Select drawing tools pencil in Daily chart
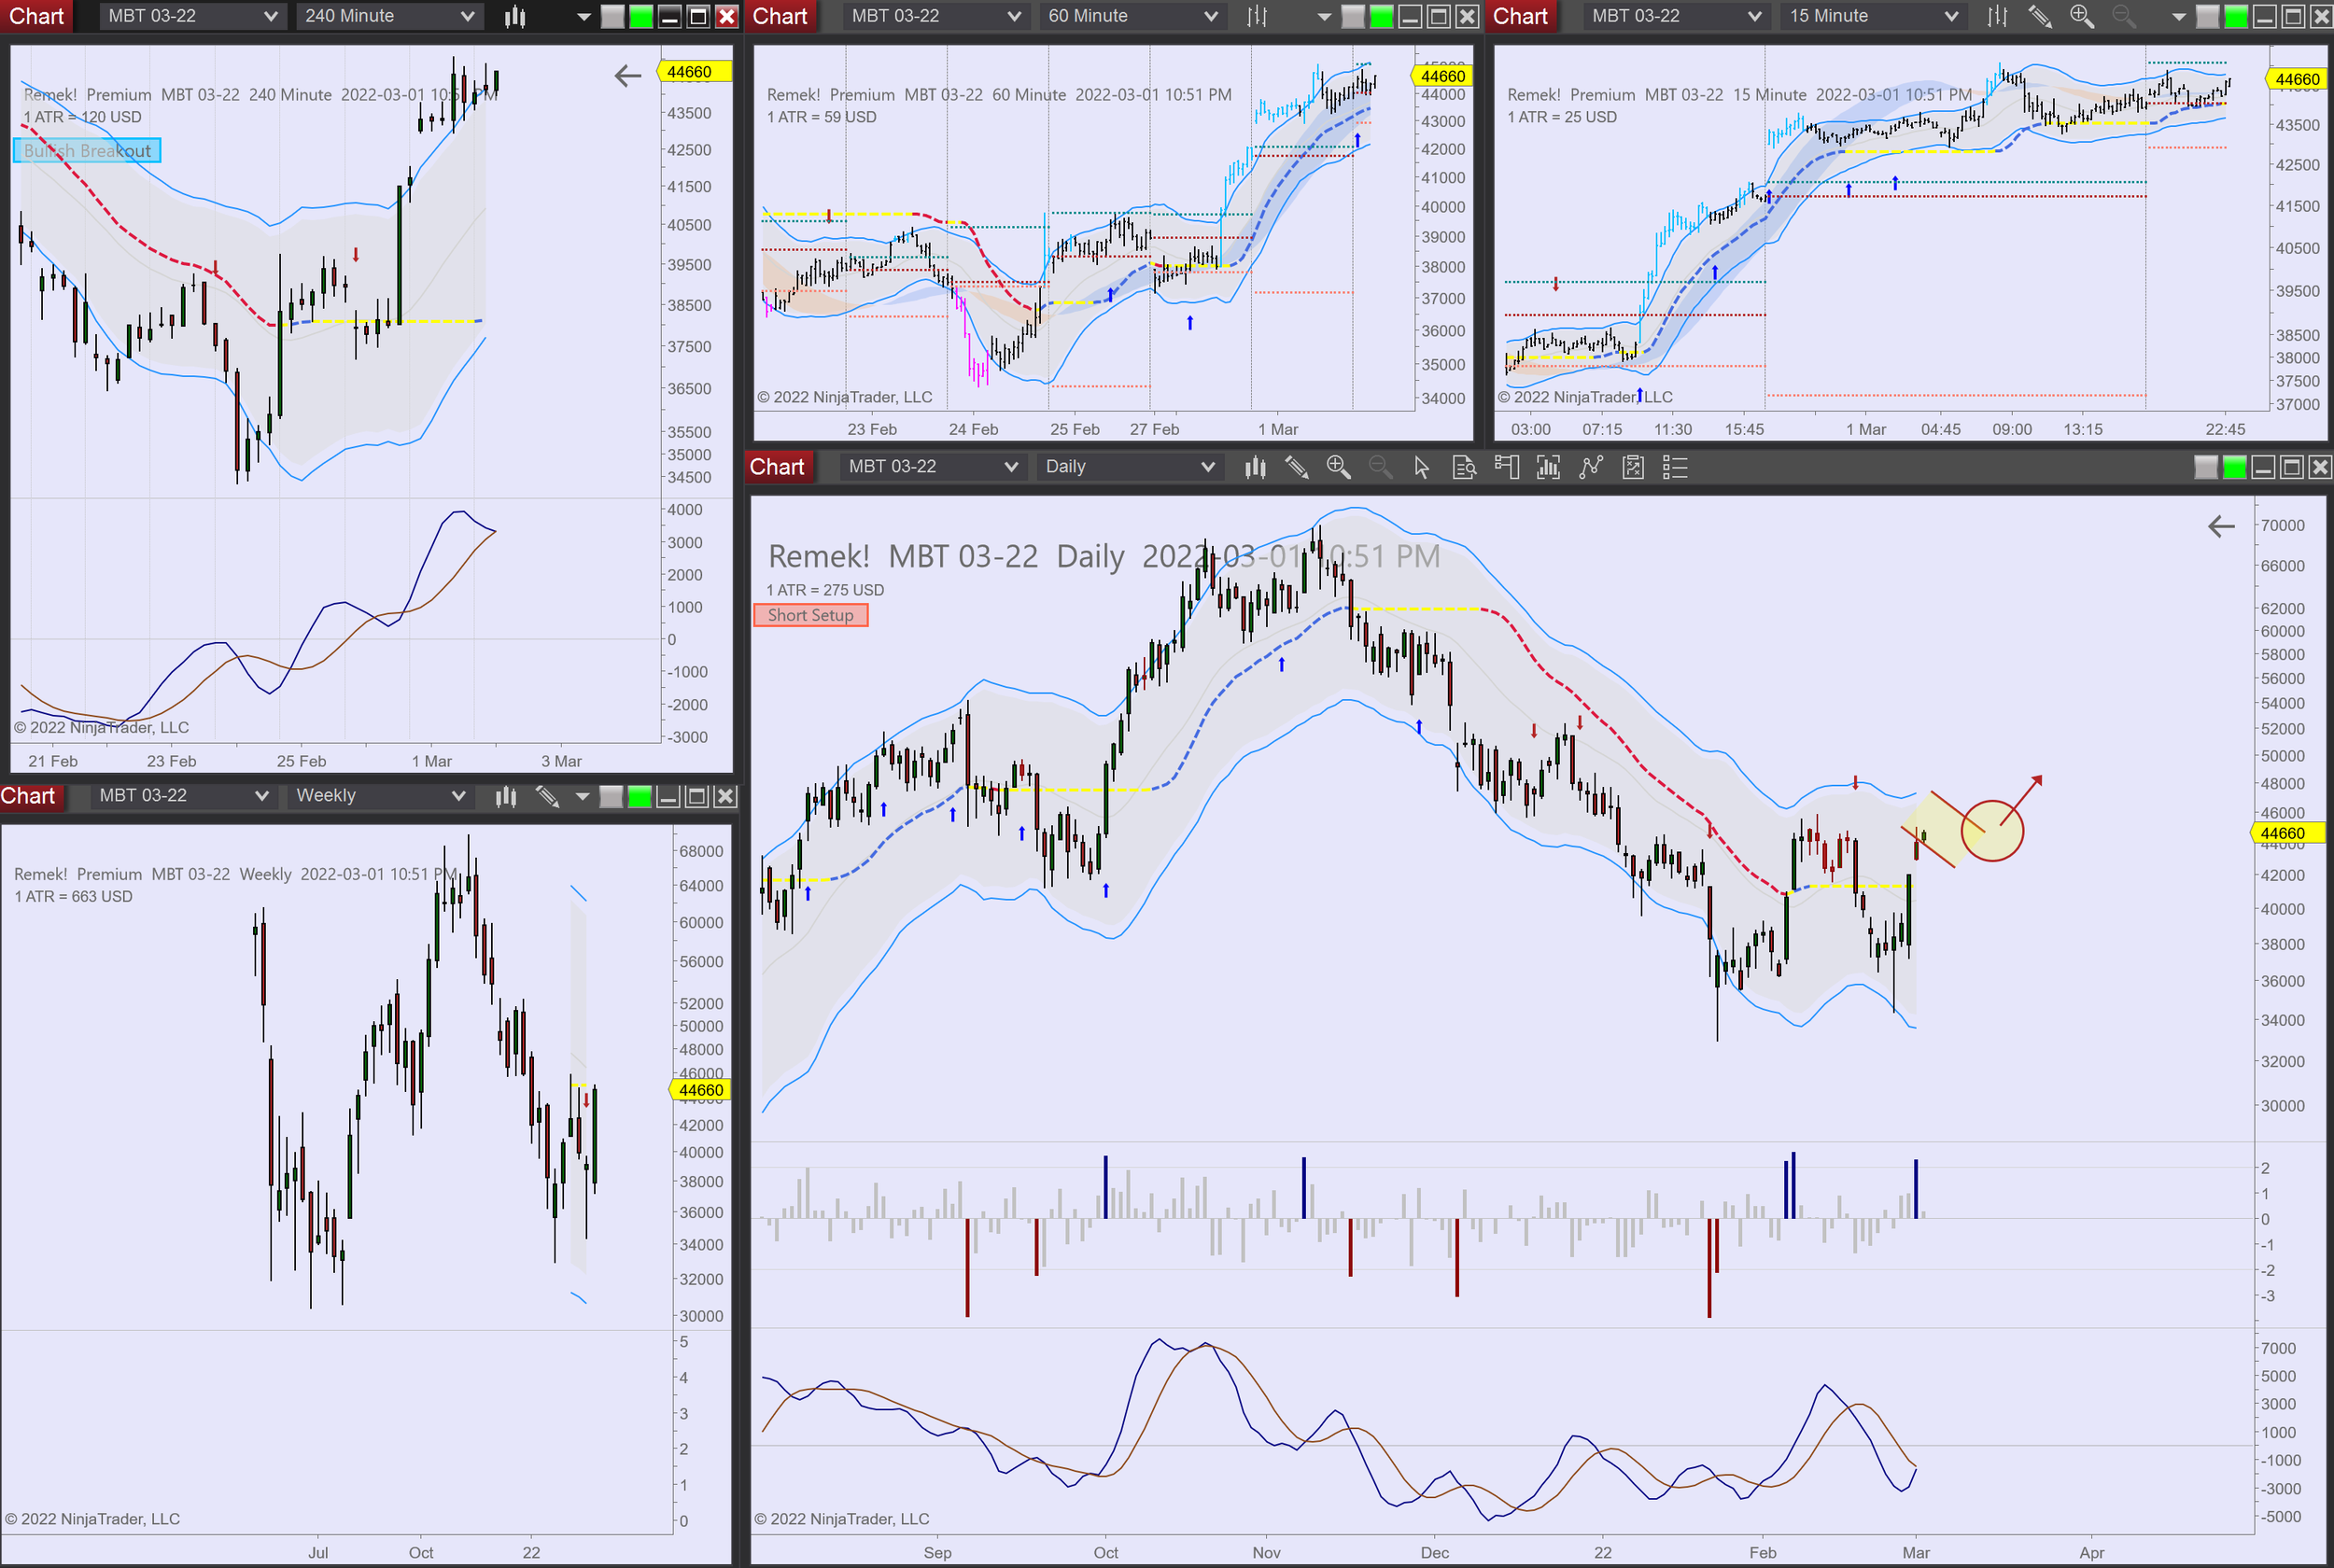This screenshot has height=1568, width=2334. click(x=1297, y=467)
